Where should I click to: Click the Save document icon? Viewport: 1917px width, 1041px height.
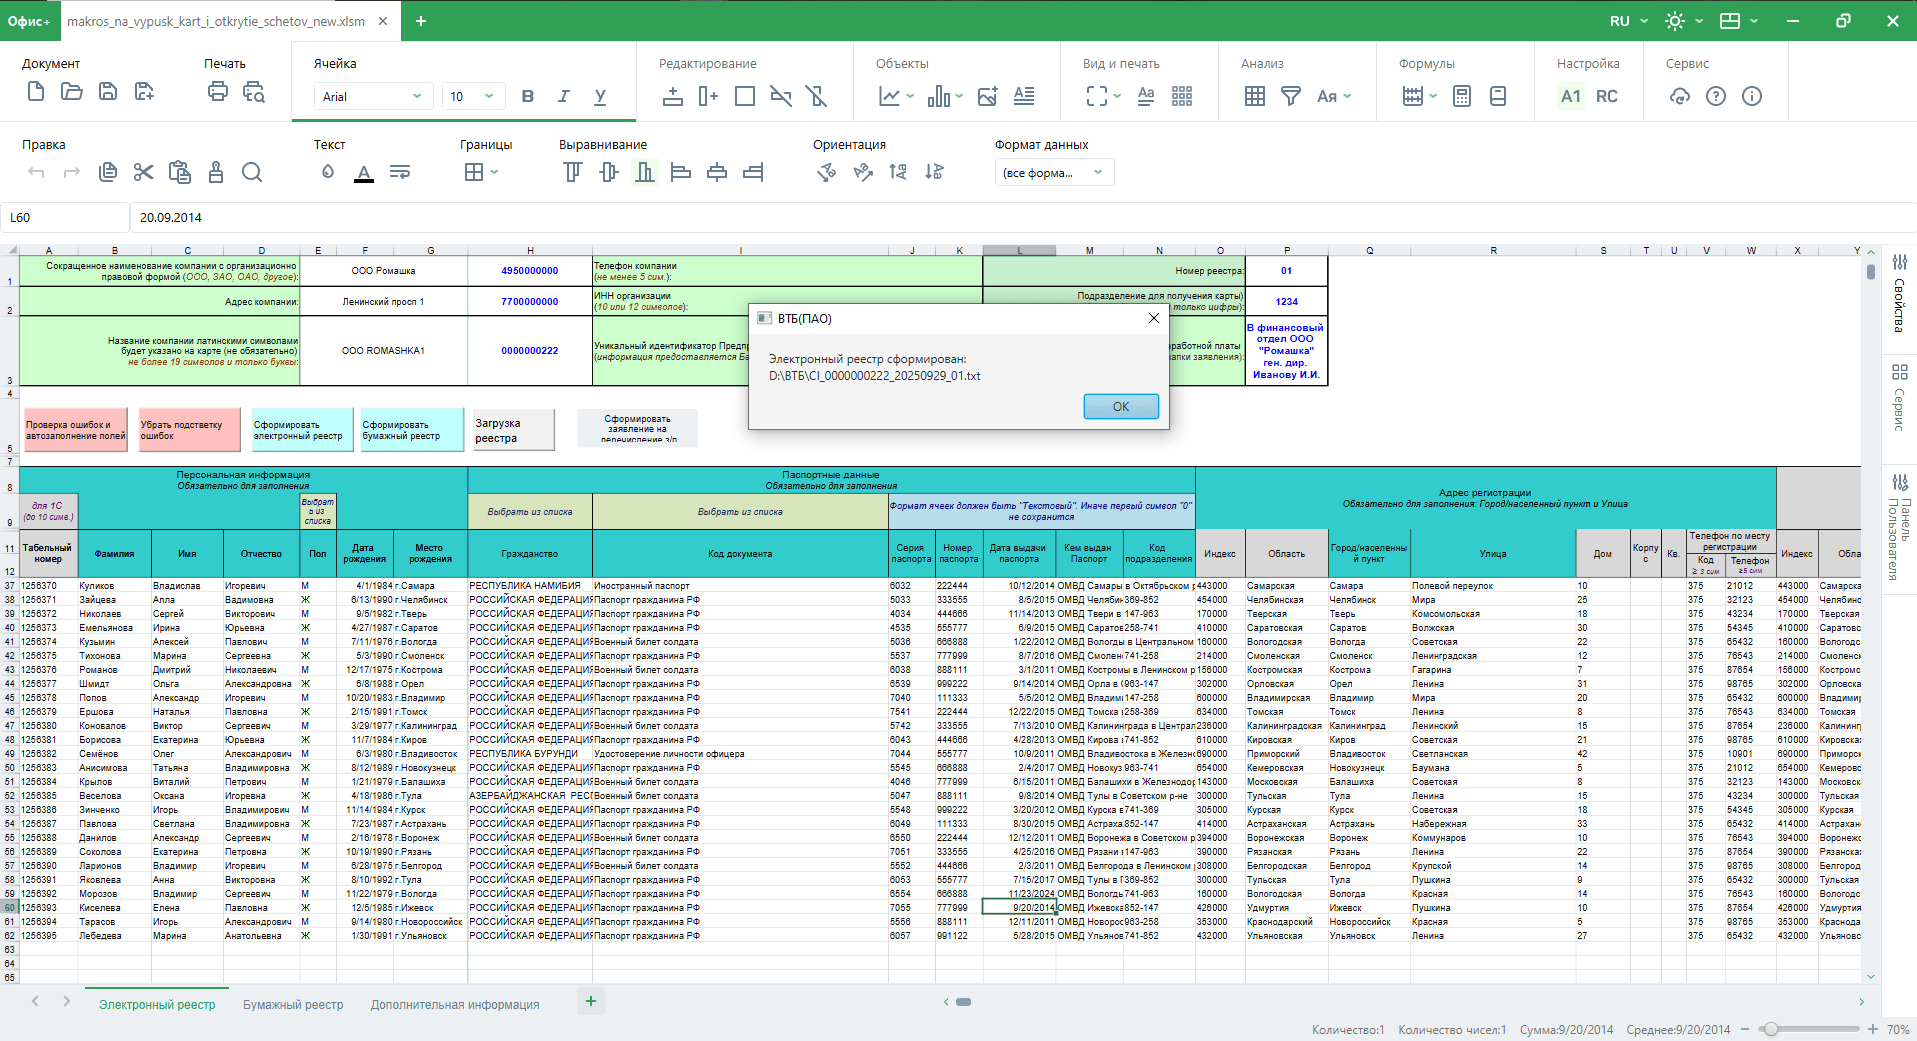[x=108, y=93]
